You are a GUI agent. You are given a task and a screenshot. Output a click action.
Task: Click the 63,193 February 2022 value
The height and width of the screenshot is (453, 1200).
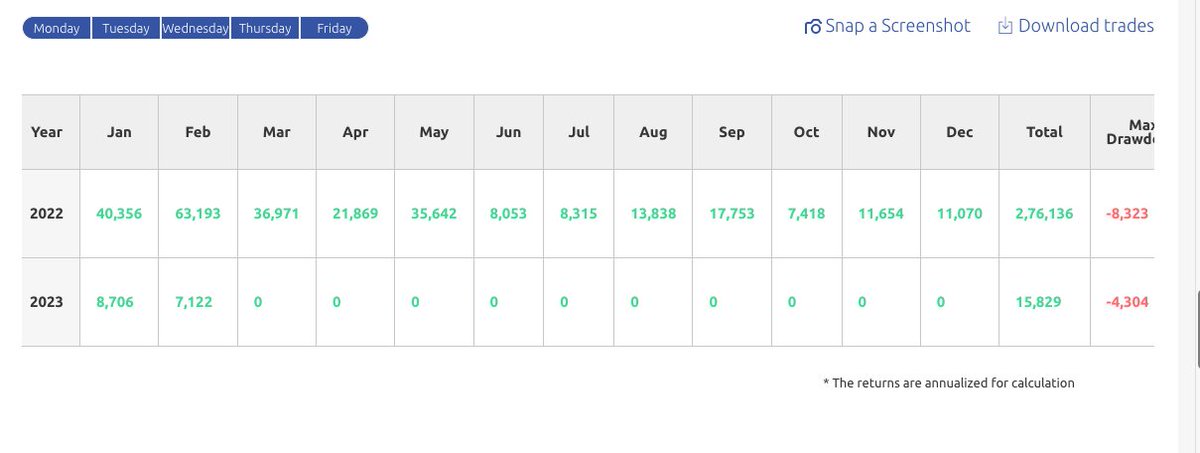pyautogui.click(x=198, y=214)
